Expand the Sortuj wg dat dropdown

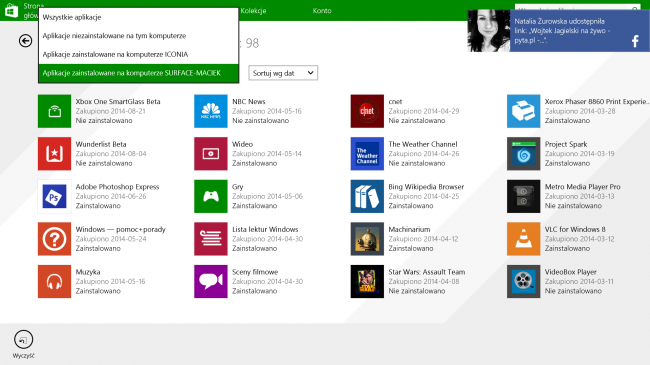pos(283,73)
